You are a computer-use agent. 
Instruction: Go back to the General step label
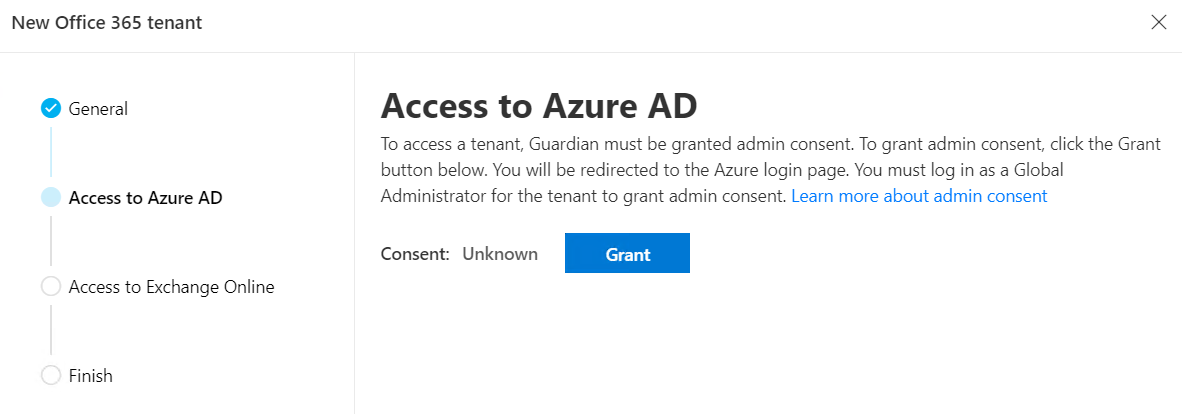(x=98, y=109)
